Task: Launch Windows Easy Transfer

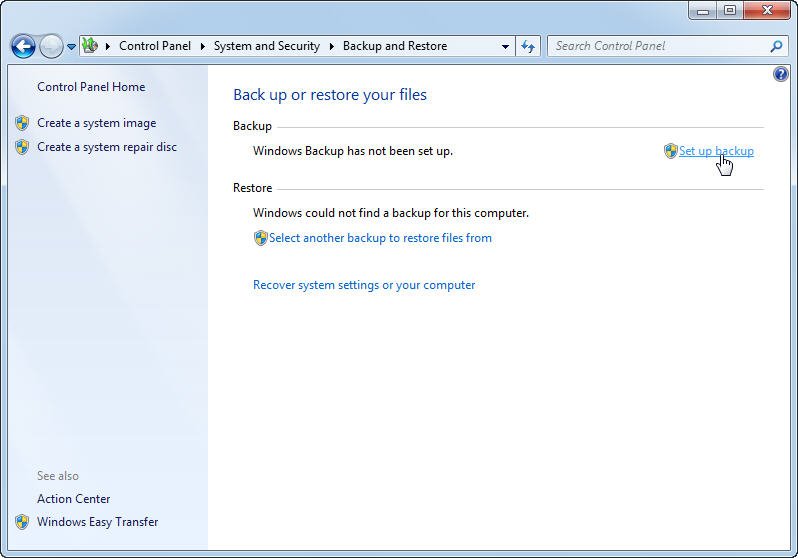Action: [x=97, y=522]
